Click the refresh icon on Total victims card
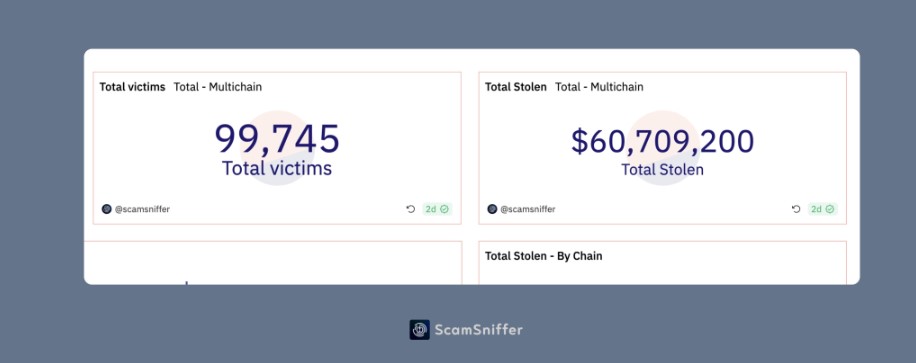This screenshot has width=916, height=363. (411, 209)
